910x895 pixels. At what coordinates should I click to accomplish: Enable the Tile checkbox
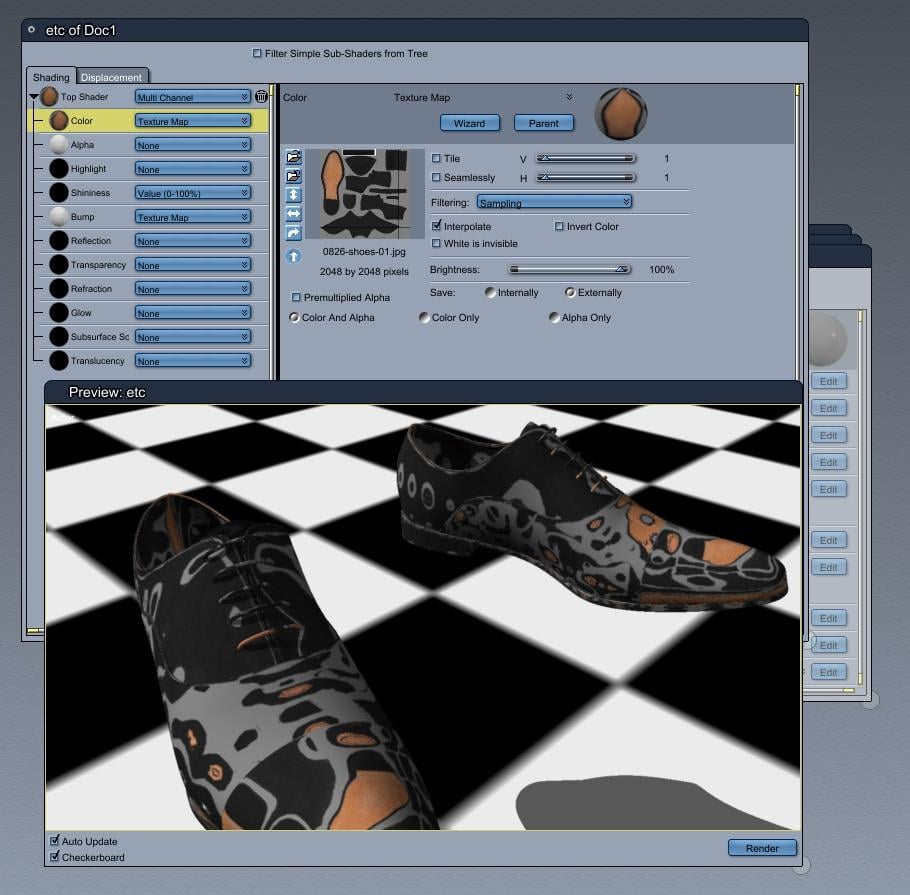click(x=436, y=158)
